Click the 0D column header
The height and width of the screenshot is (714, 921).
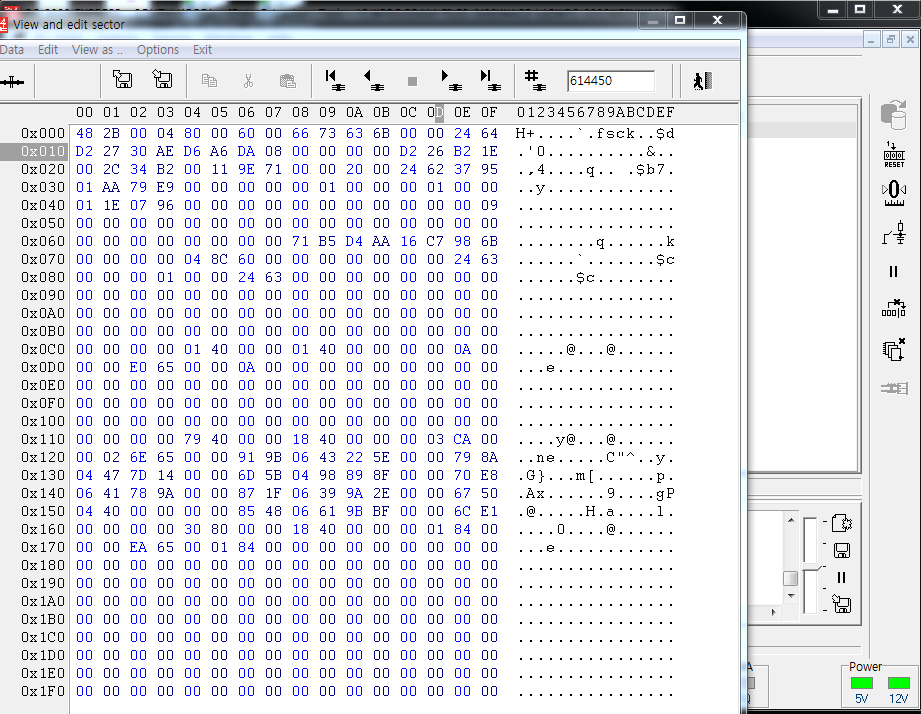click(x=435, y=112)
